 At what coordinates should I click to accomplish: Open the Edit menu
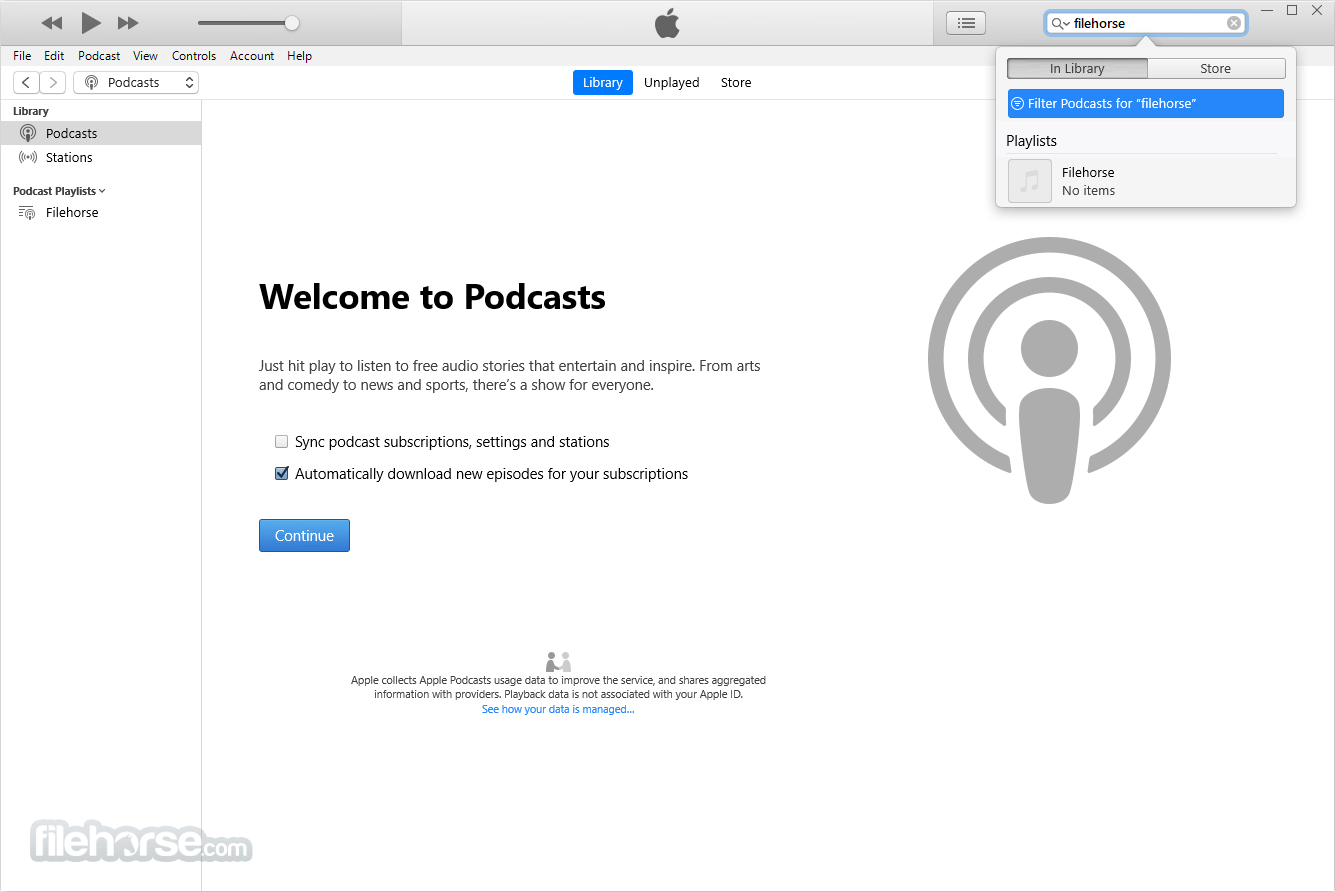(x=54, y=56)
